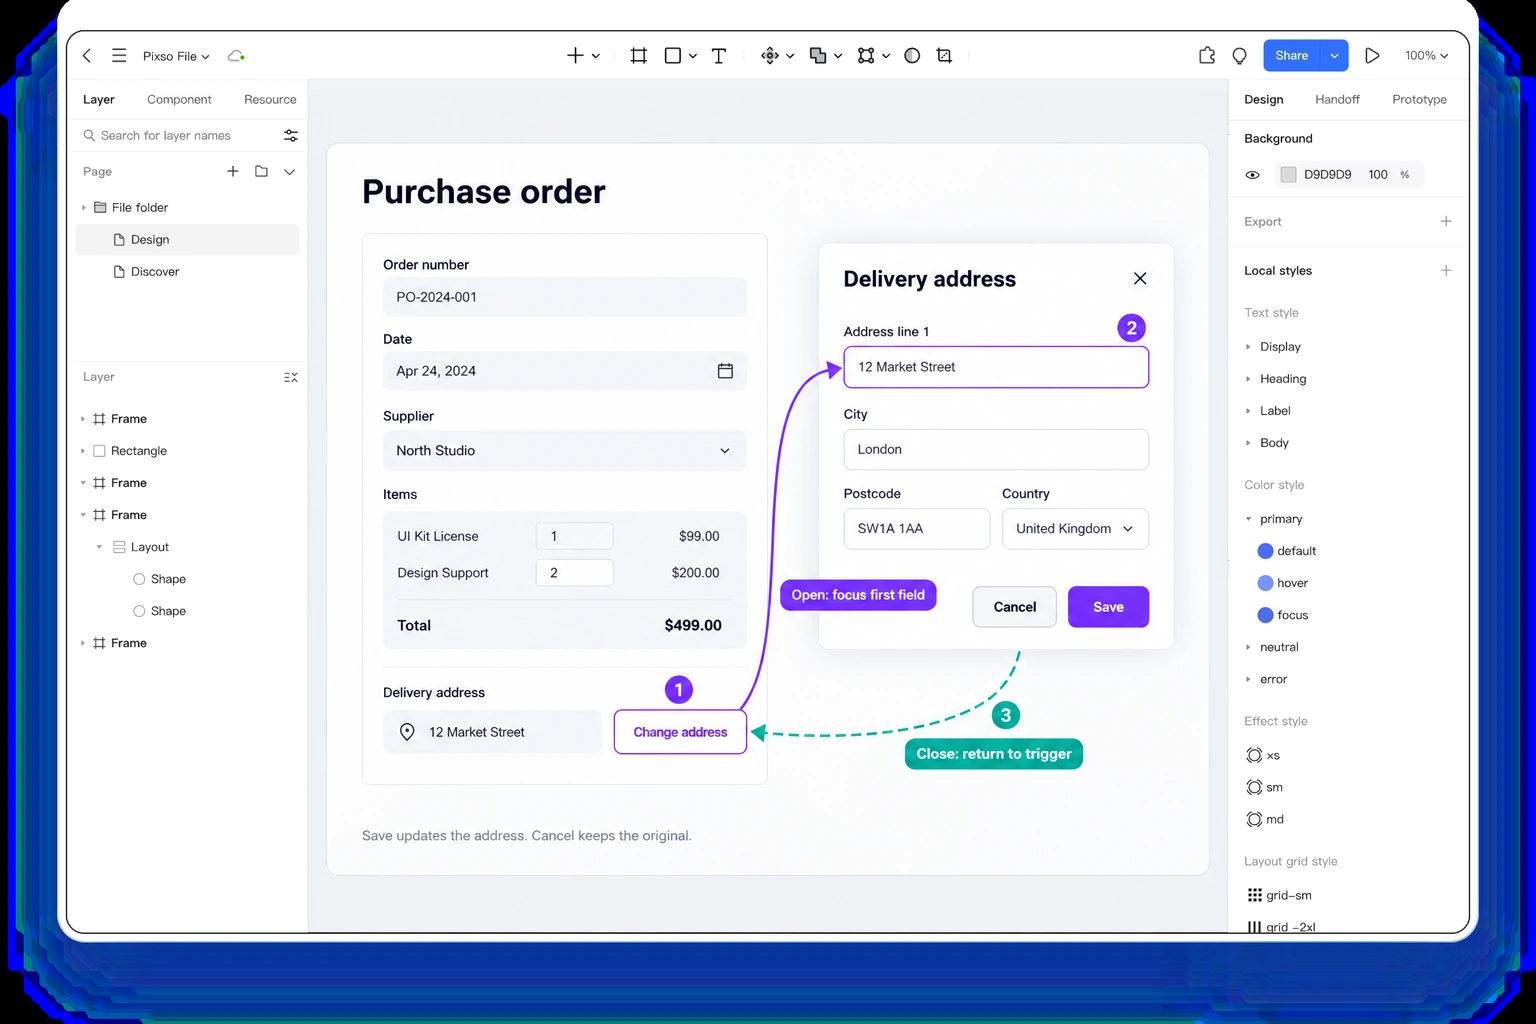Open the Pixso File name dropdown
Image resolution: width=1536 pixels, height=1024 pixels.
176,56
